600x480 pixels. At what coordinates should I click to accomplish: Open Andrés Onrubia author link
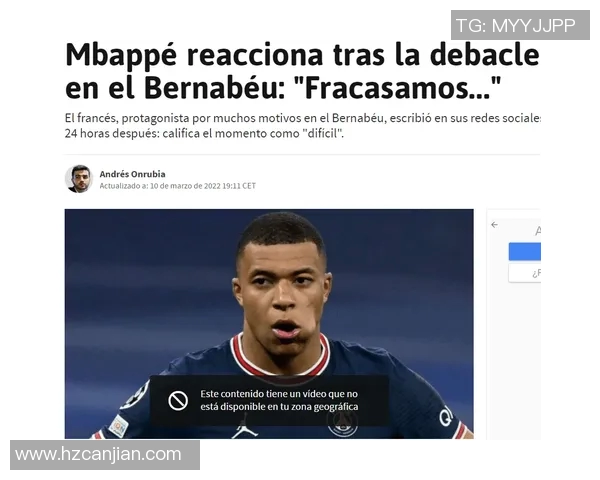(x=132, y=174)
